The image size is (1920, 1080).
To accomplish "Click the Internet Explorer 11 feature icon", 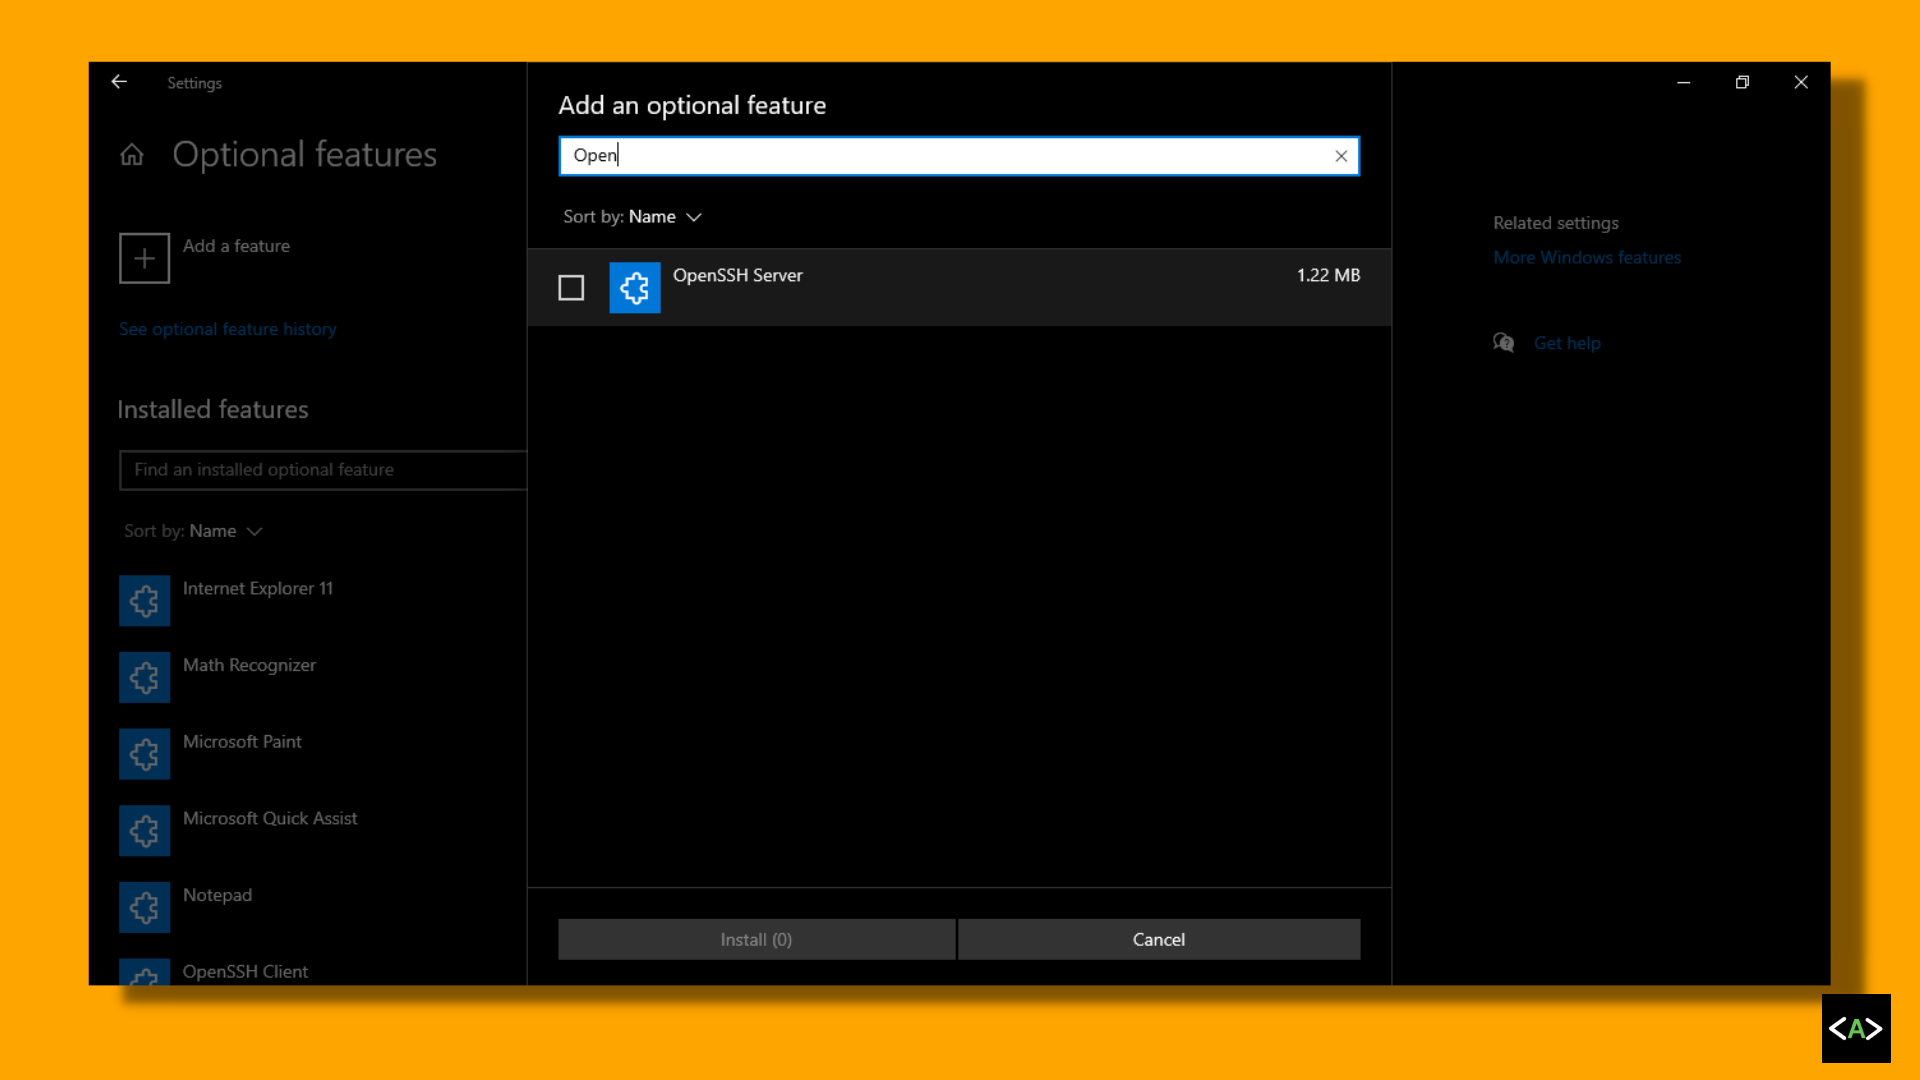I will [x=145, y=601].
